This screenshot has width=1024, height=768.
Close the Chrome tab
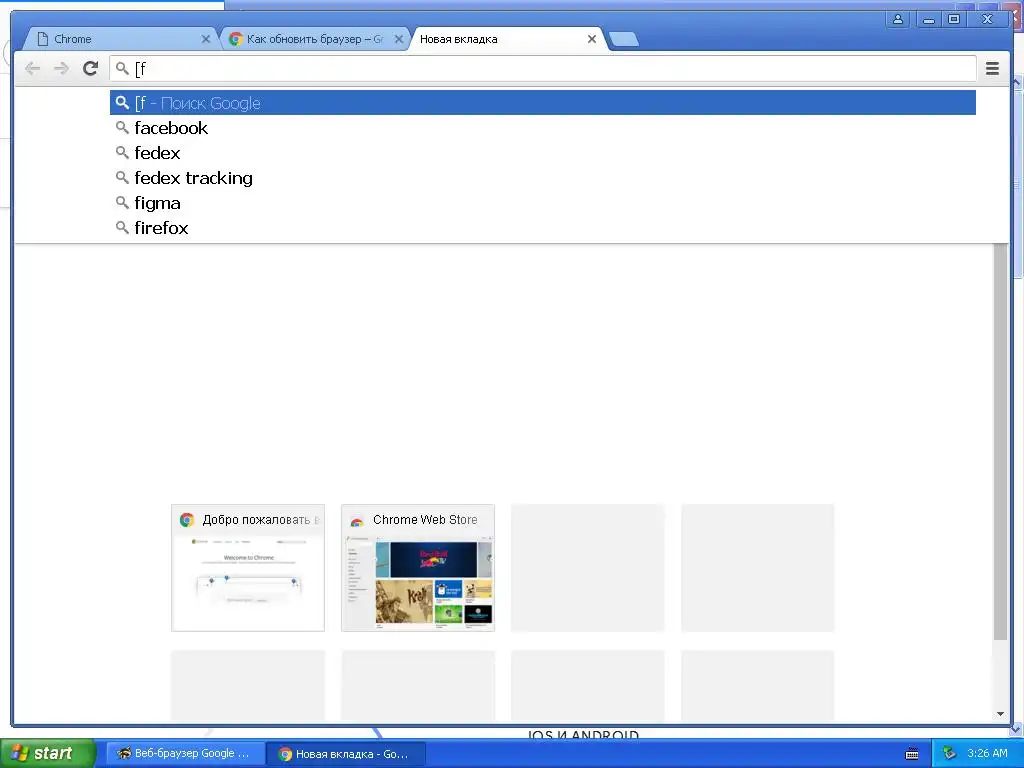pyautogui.click(x=206, y=39)
